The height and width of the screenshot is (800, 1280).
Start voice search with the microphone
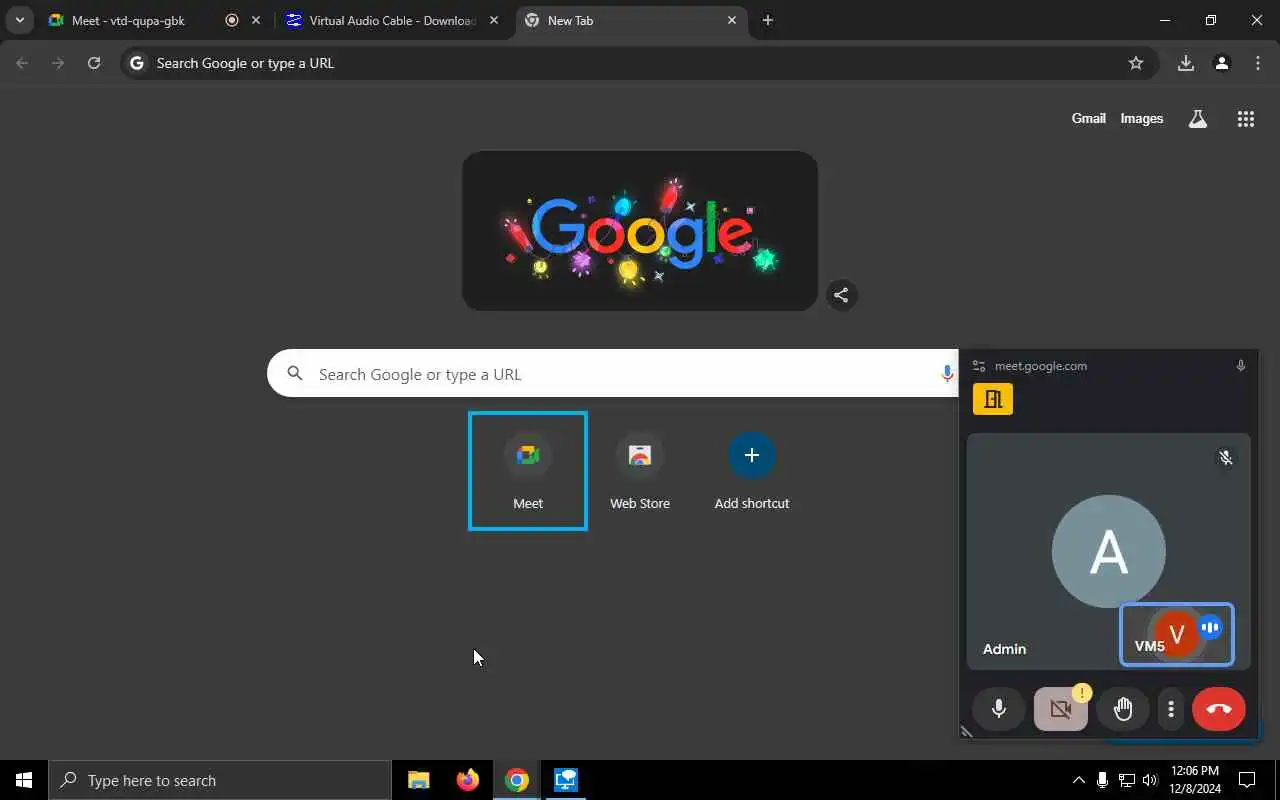[946, 373]
